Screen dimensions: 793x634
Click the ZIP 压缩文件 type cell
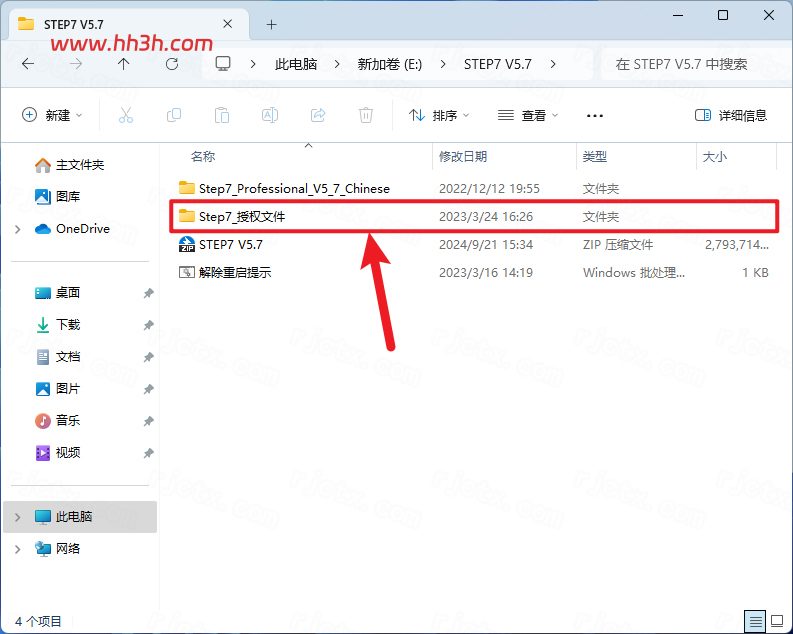[x=618, y=245]
